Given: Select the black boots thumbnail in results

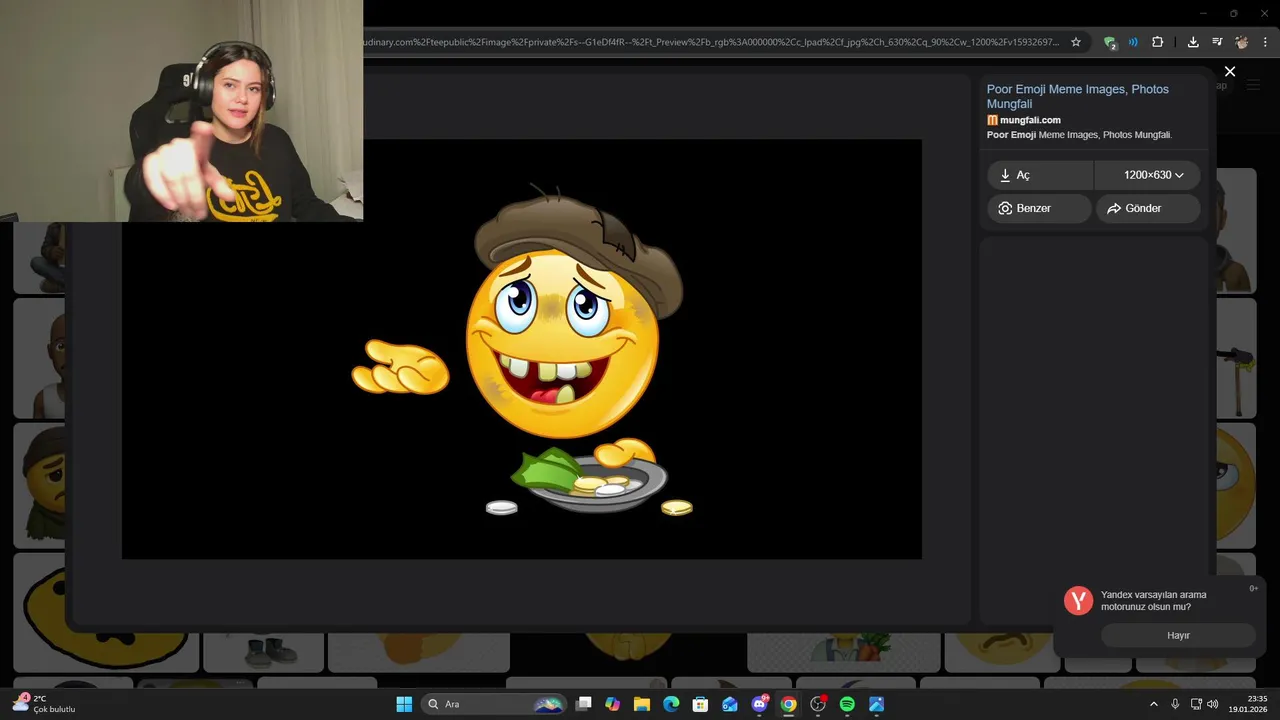Looking at the screenshot, I should 263,651.
